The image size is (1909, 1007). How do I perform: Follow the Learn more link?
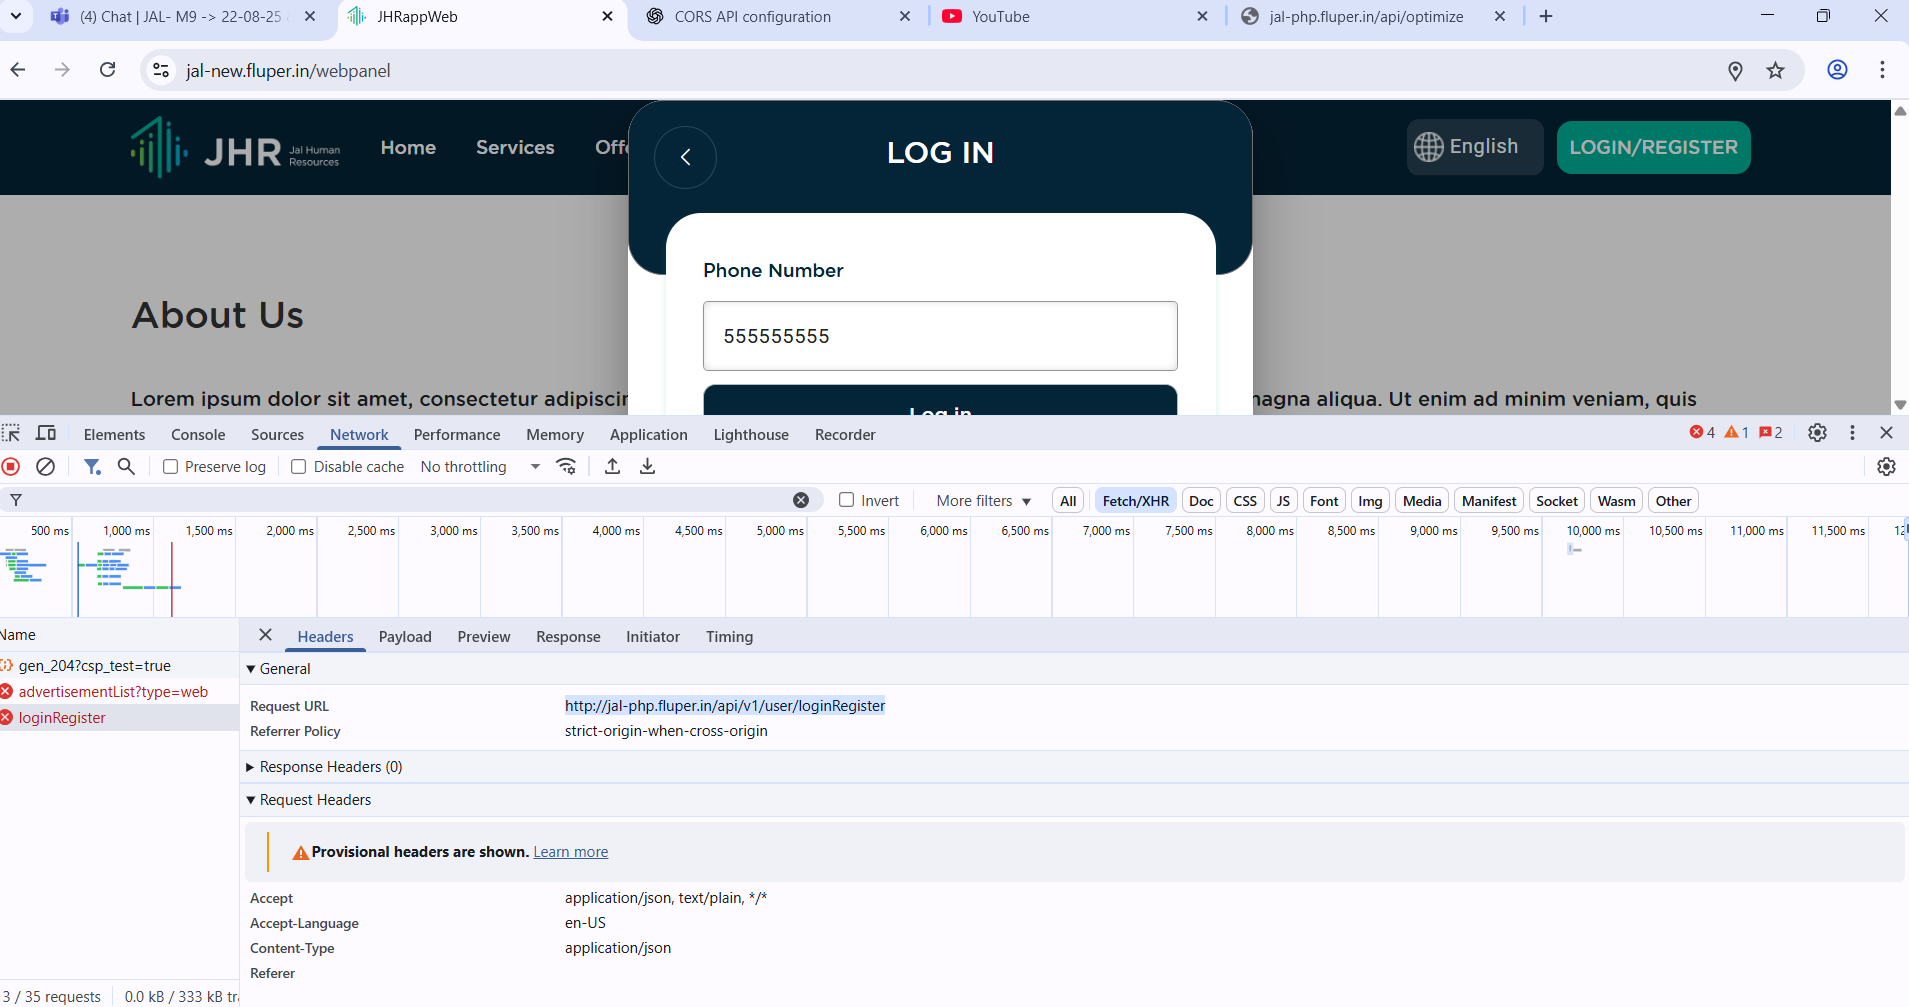click(x=570, y=852)
